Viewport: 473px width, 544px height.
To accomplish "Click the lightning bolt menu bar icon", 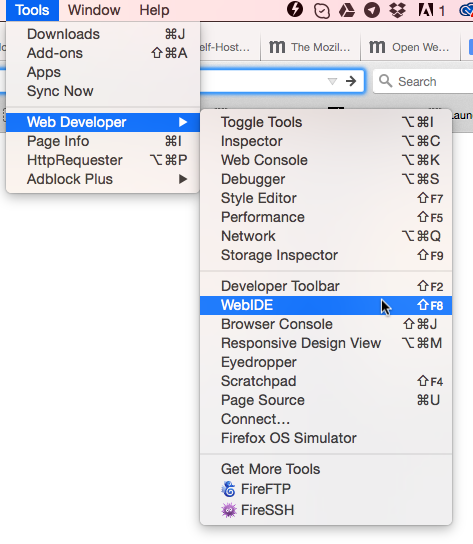I will (x=295, y=9).
